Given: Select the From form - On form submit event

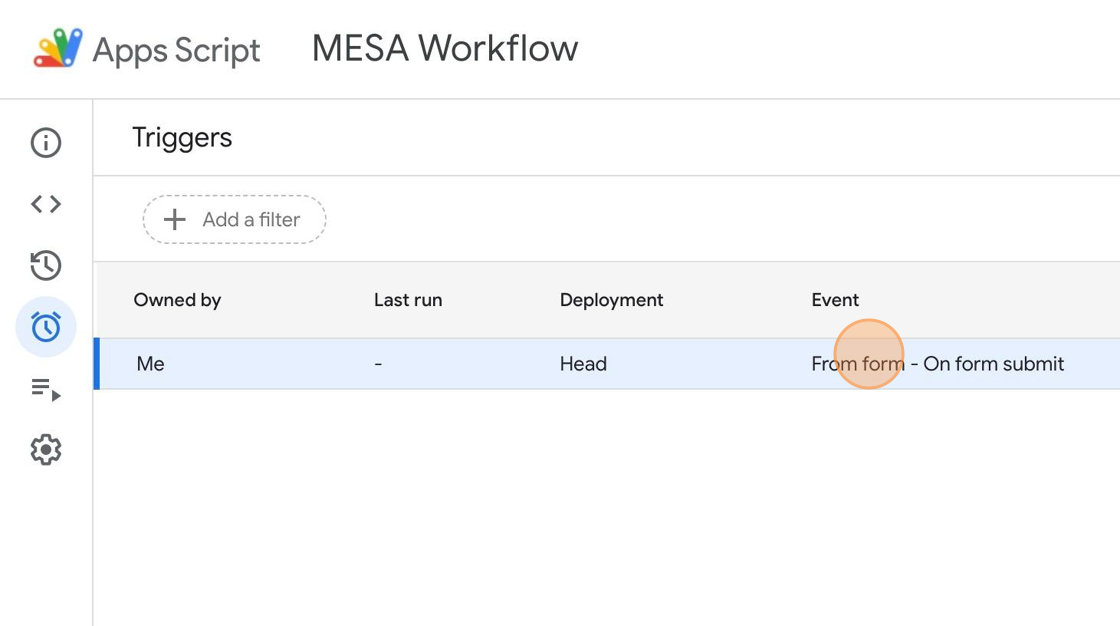Looking at the screenshot, I should pyautogui.click(x=937, y=364).
